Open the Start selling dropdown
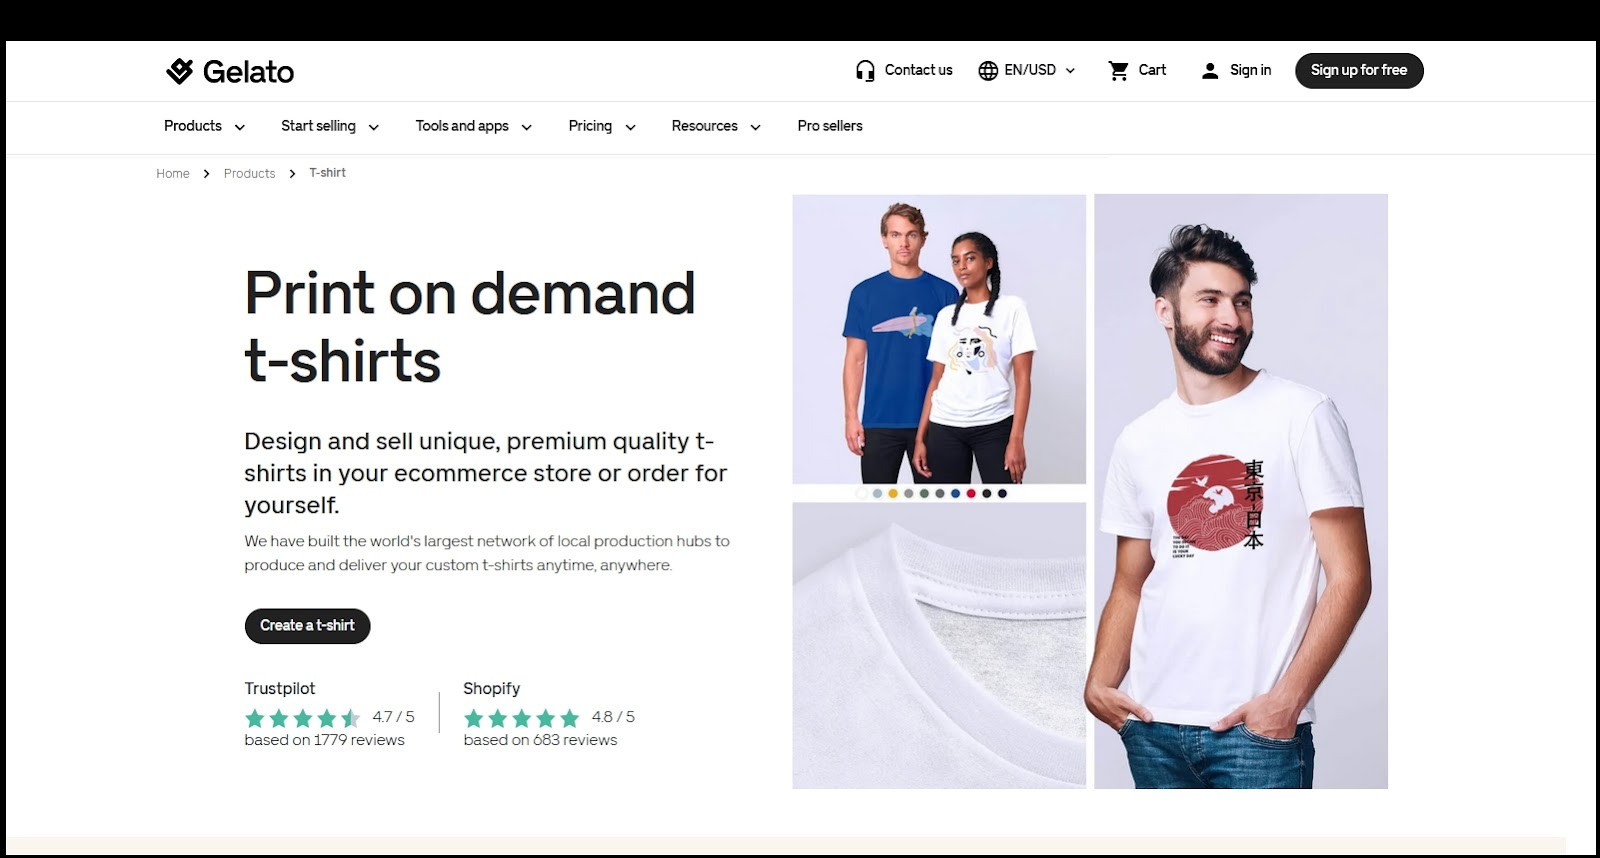The image size is (1600, 858). pos(330,126)
